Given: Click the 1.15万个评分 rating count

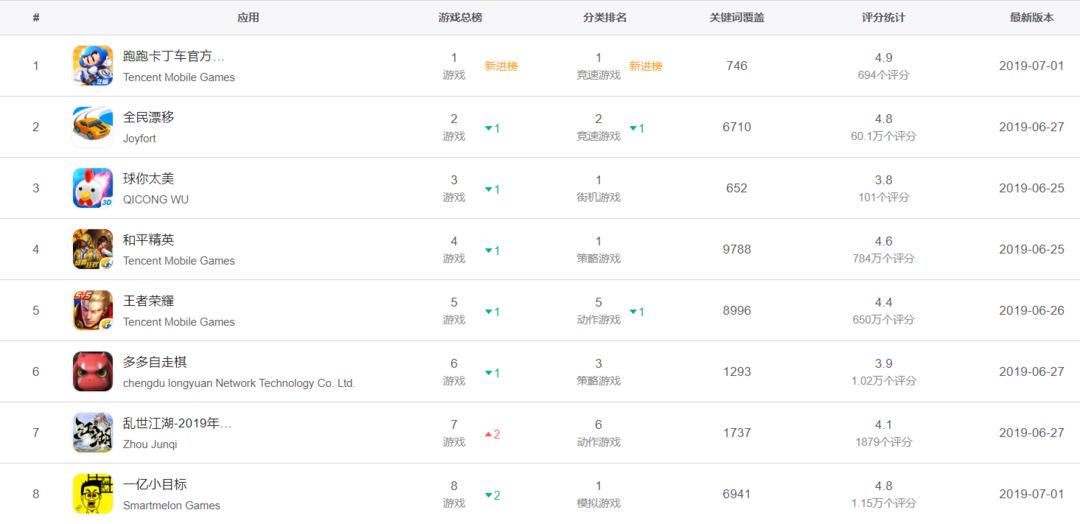Looking at the screenshot, I should [x=884, y=503].
